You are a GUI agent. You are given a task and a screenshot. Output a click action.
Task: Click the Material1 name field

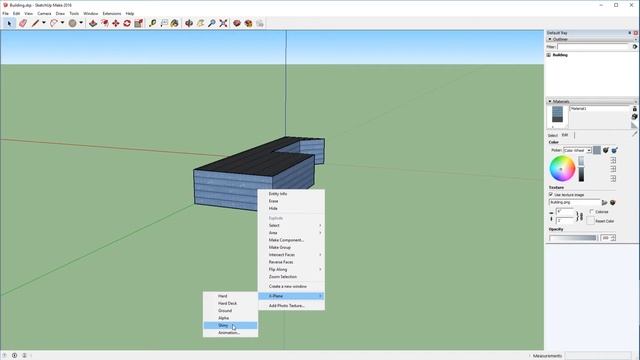tap(600, 109)
